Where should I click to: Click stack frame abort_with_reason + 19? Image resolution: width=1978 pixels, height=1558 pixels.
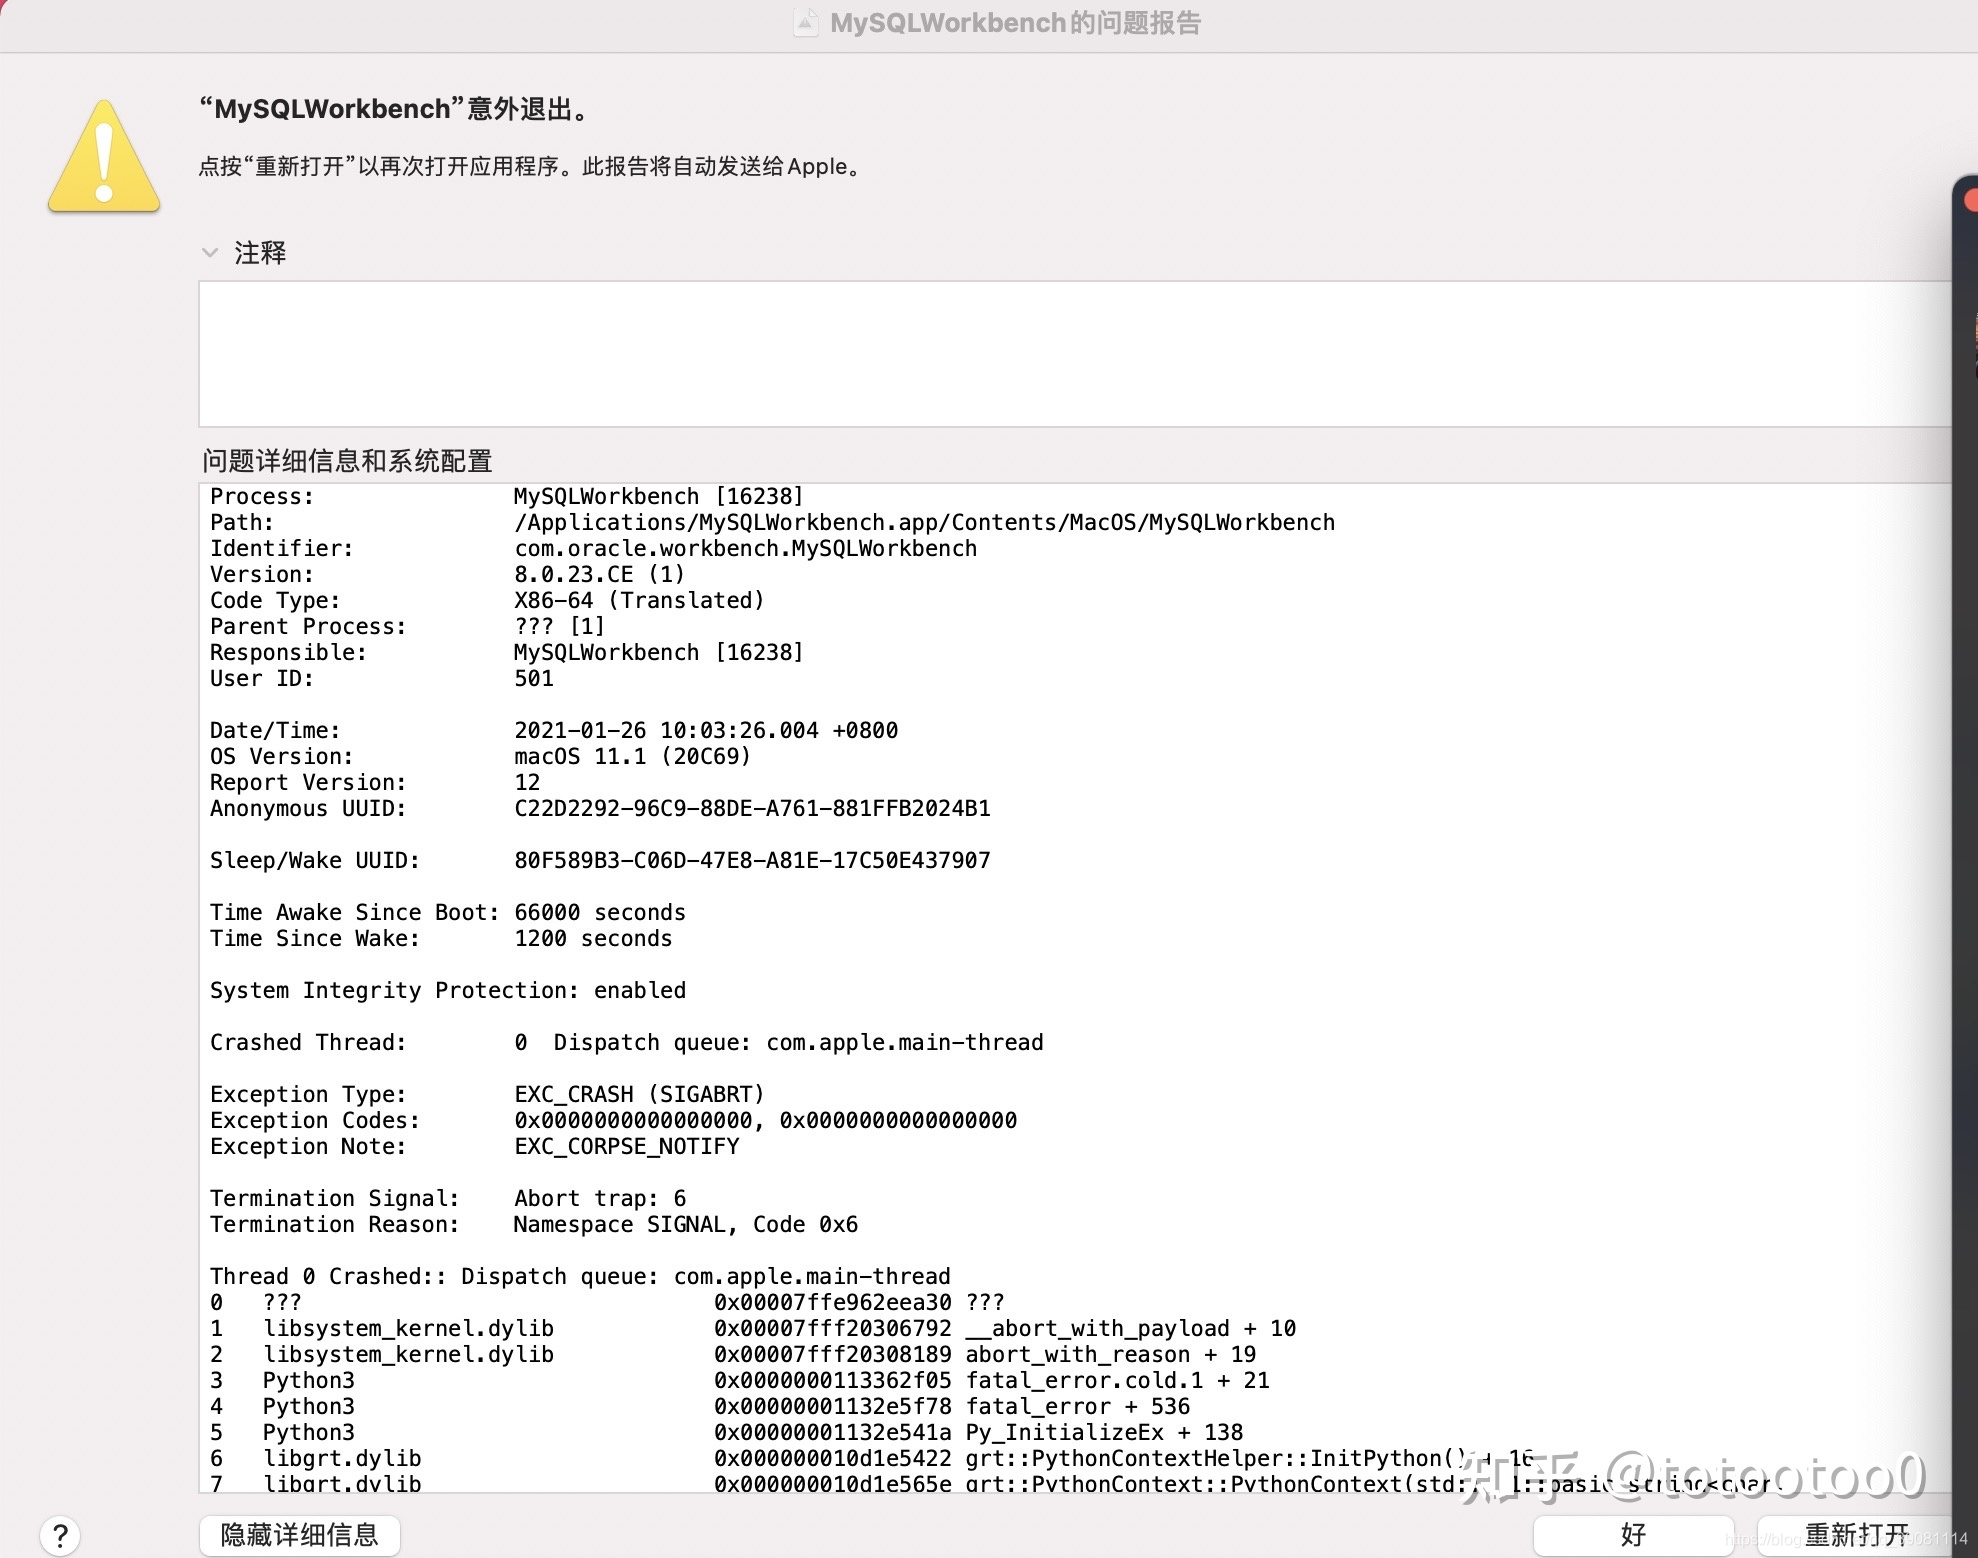(733, 1355)
